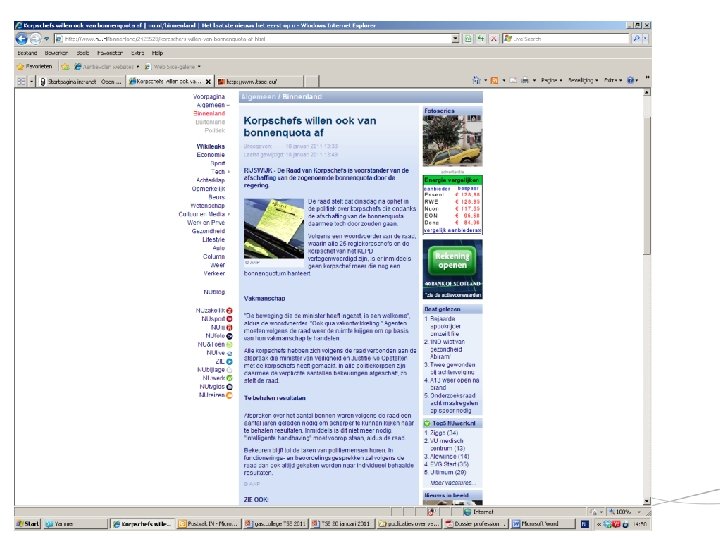This screenshot has width=720, height=540.
Task: Open the Postvak IN taskbar button
Action: pyautogui.click(x=208, y=523)
